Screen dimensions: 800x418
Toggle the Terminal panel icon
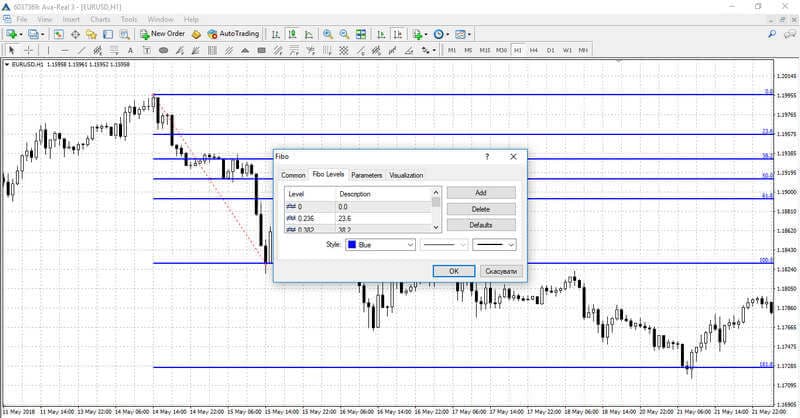pyautogui.click(x=108, y=34)
